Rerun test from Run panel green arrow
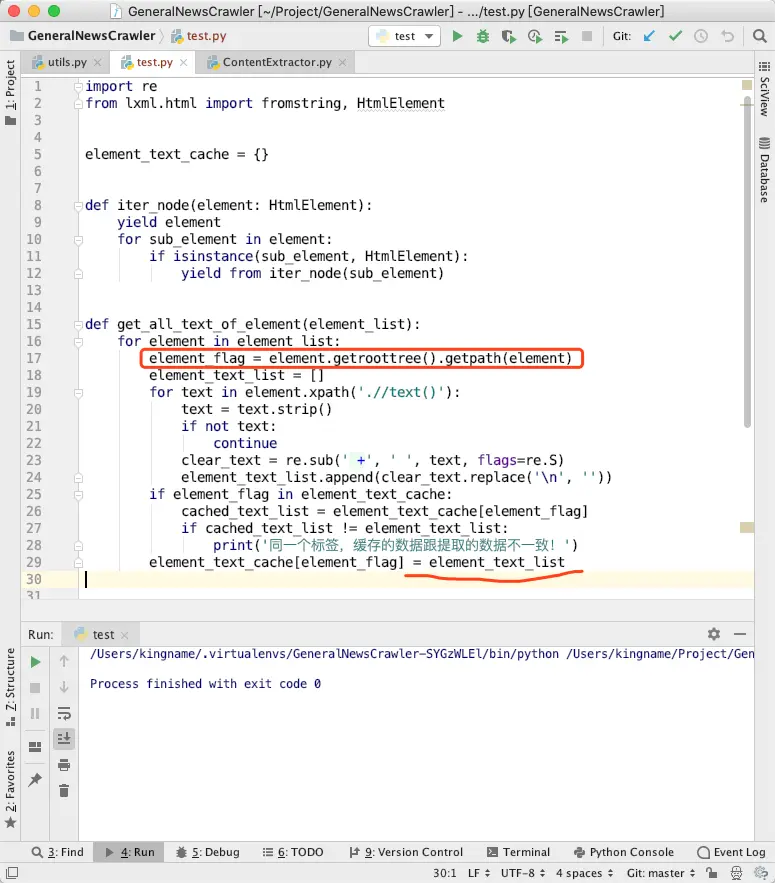 35,662
